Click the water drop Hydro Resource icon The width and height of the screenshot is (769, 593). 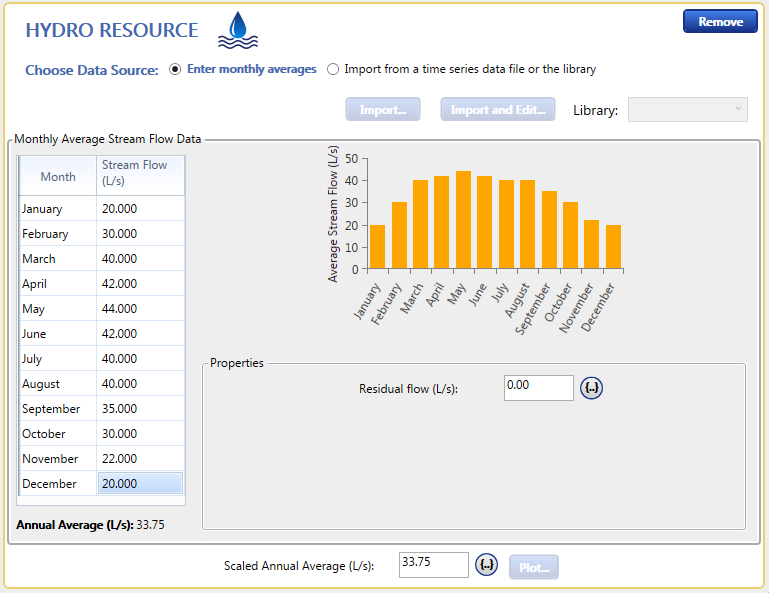click(237, 30)
